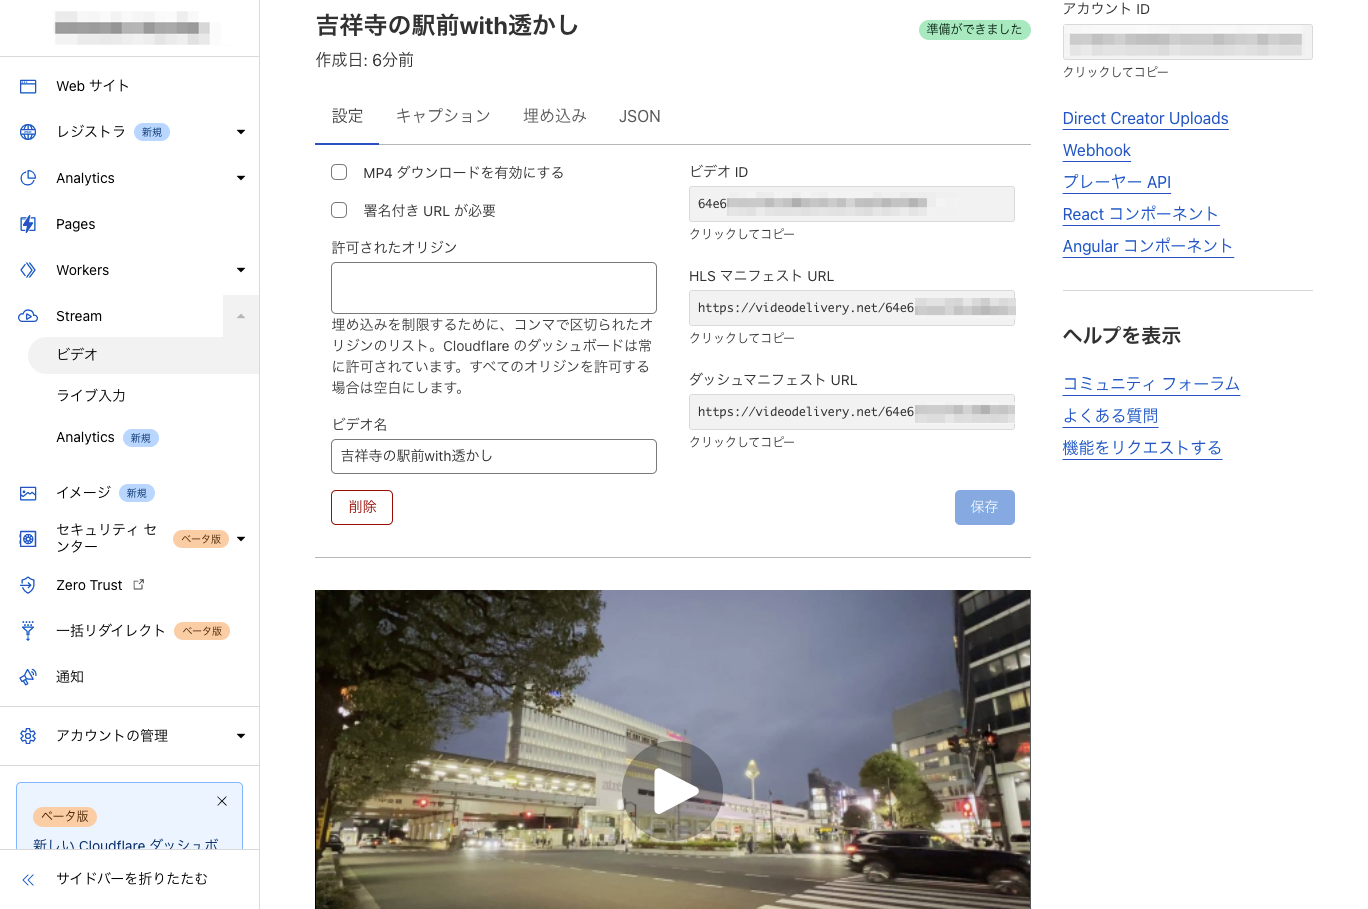Viewport: 1368px width, 909px height.
Task: Expand the Analytics sidebar menu
Action: point(240,177)
